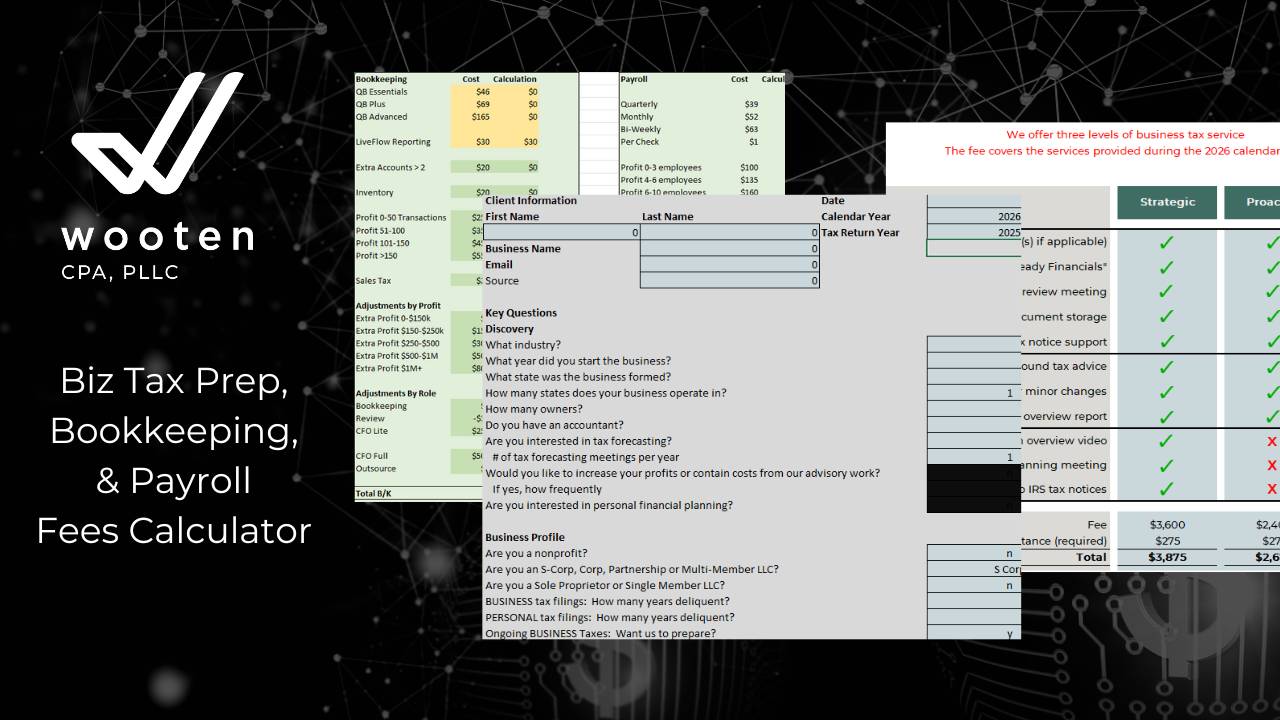Click the 'Quarterly' payroll row
Viewport: 1280px width, 720px height.
click(639, 104)
